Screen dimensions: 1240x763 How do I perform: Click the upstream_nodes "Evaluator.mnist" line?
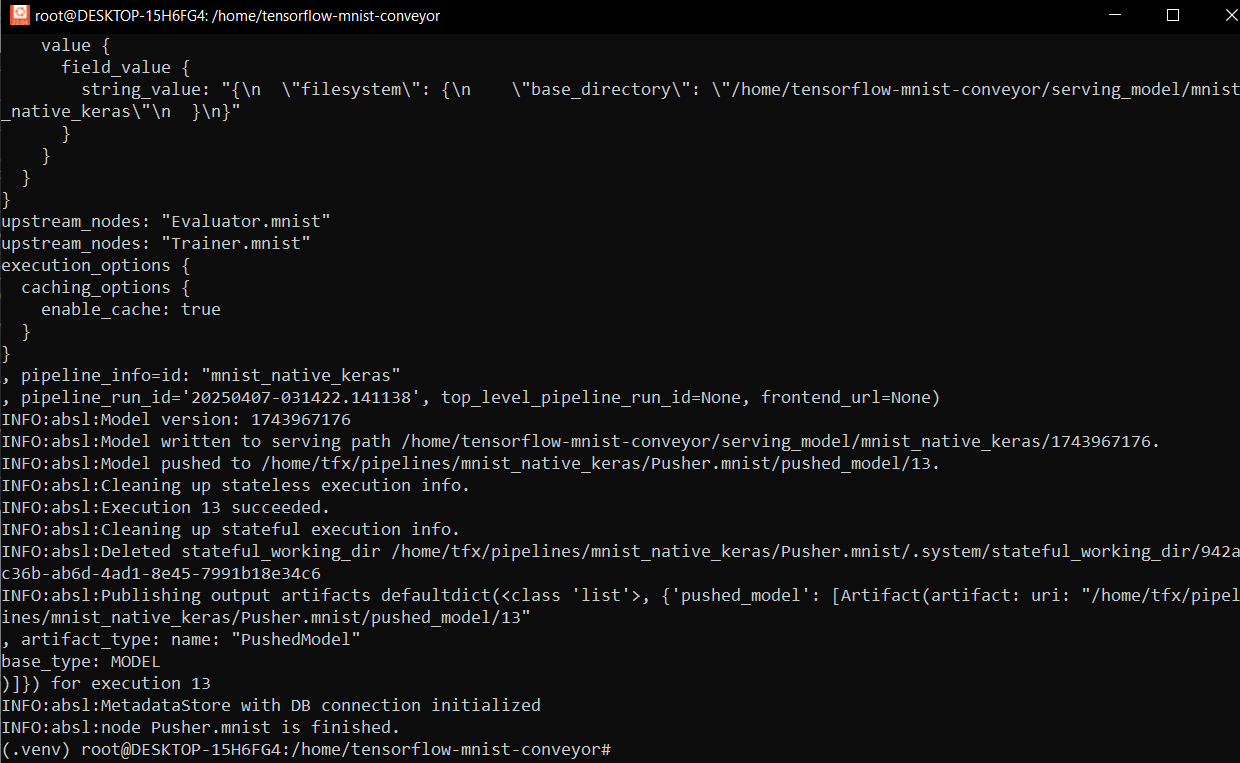click(166, 221)
